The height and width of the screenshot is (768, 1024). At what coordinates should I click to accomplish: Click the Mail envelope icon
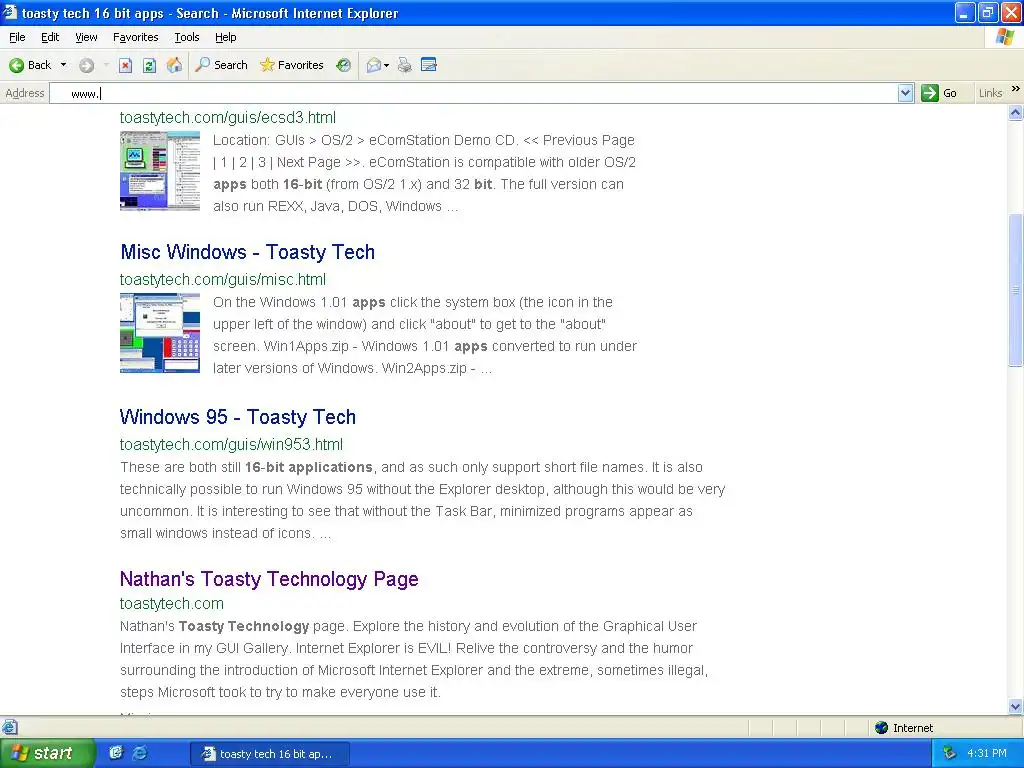point(374,65)
